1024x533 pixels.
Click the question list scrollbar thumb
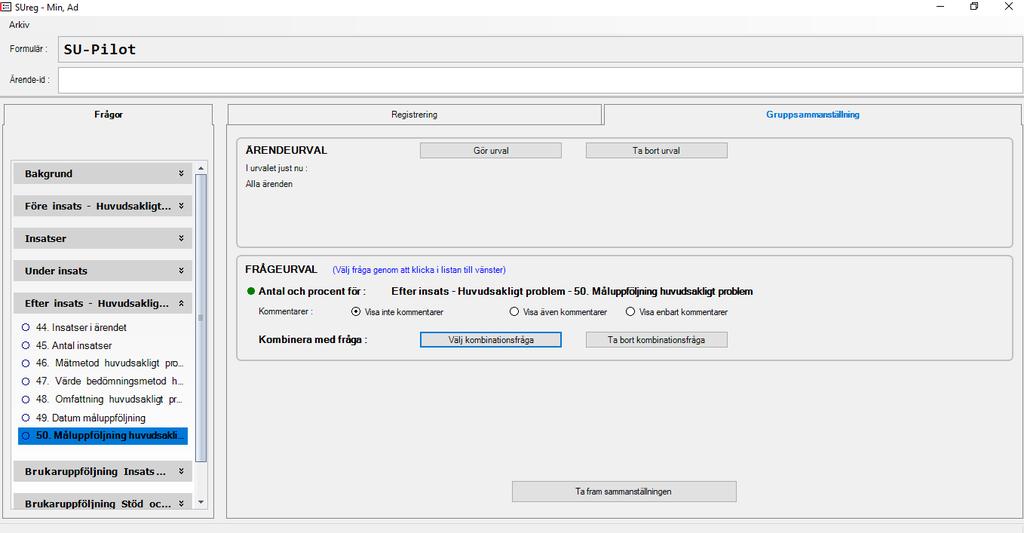pos(201,318)
